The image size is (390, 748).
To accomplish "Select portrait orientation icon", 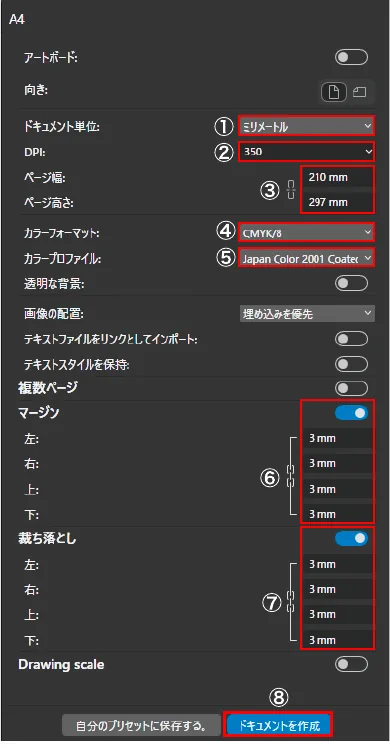I will (x=334, y=92).
